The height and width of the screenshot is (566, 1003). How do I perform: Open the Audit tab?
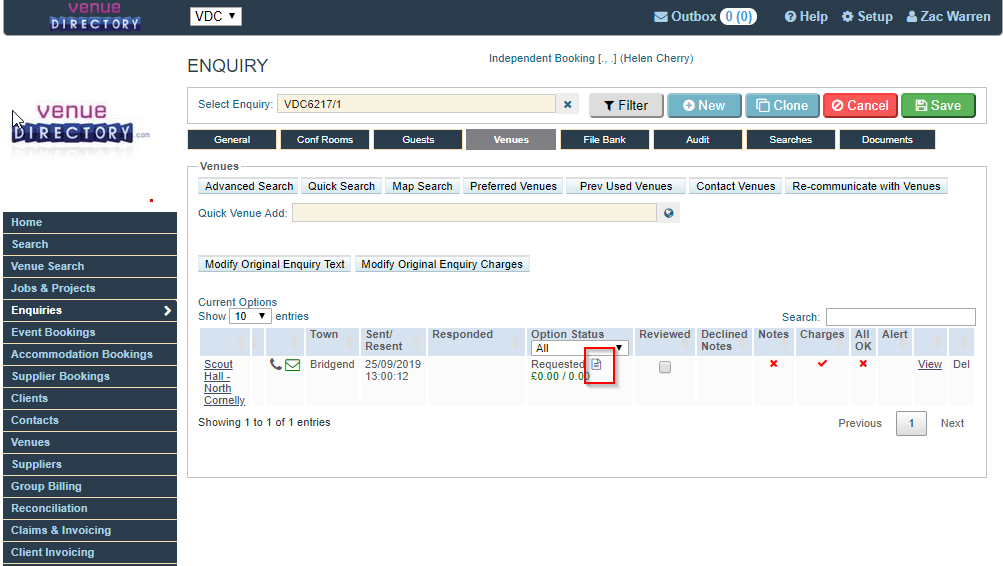click(x=697, y=139)
